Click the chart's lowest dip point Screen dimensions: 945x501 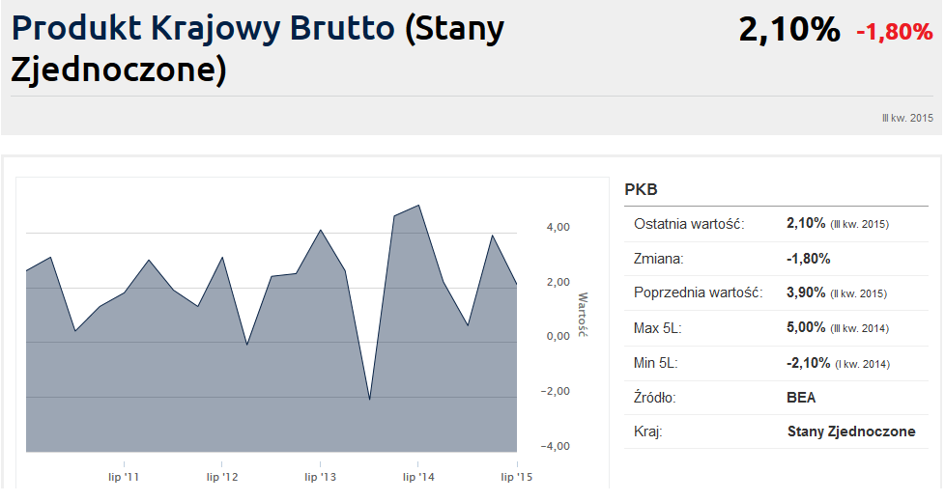370,399
